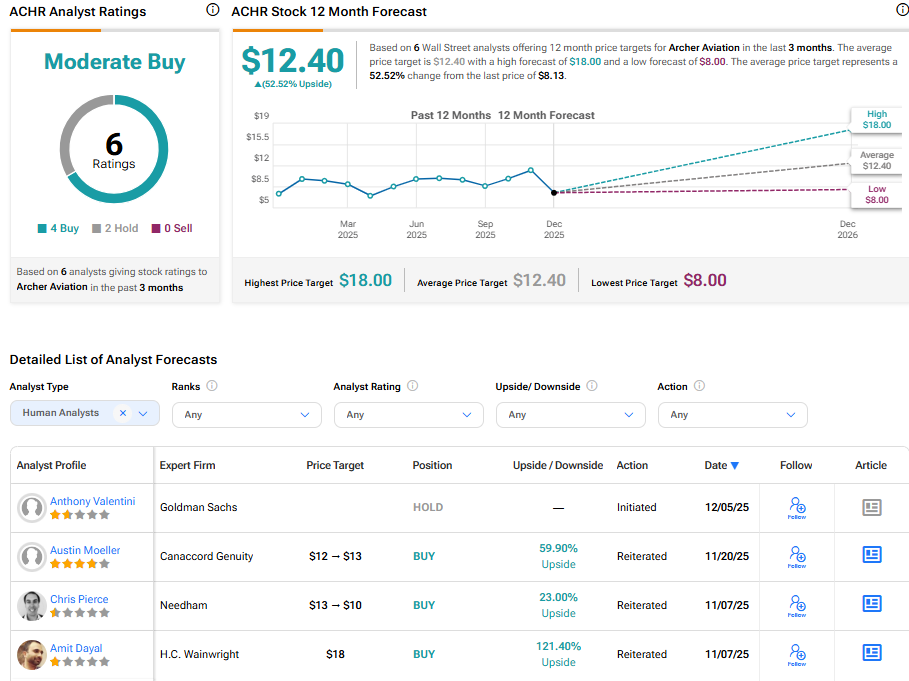Viewport: 909px width, 681px height.
Task: Expand the Upside/Downside filter dropdown
Action: pos(570,414)
